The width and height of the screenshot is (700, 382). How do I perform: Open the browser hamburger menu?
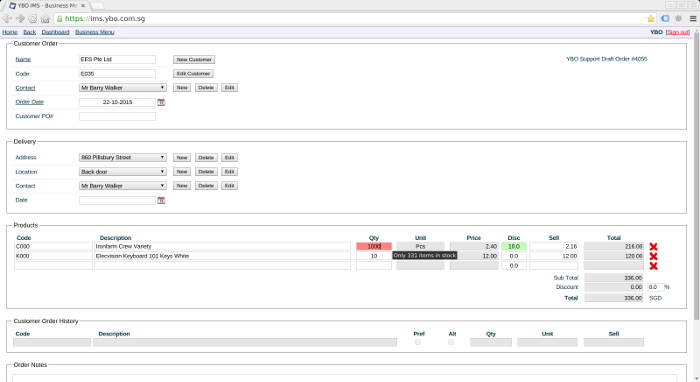[x=693, y=19]
